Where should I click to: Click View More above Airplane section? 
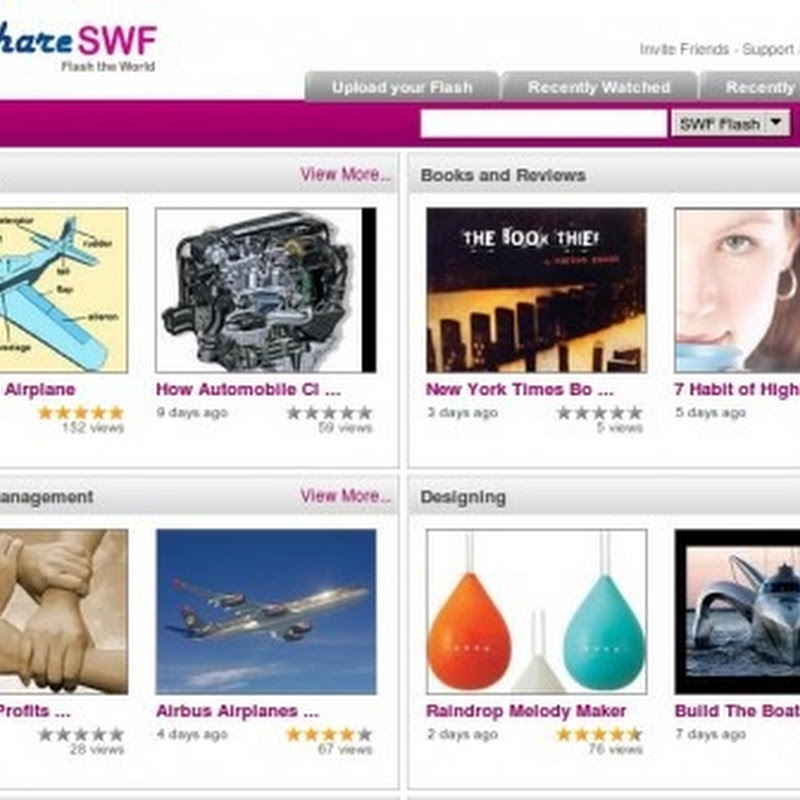pyautogui.click(x=345, y=174)
